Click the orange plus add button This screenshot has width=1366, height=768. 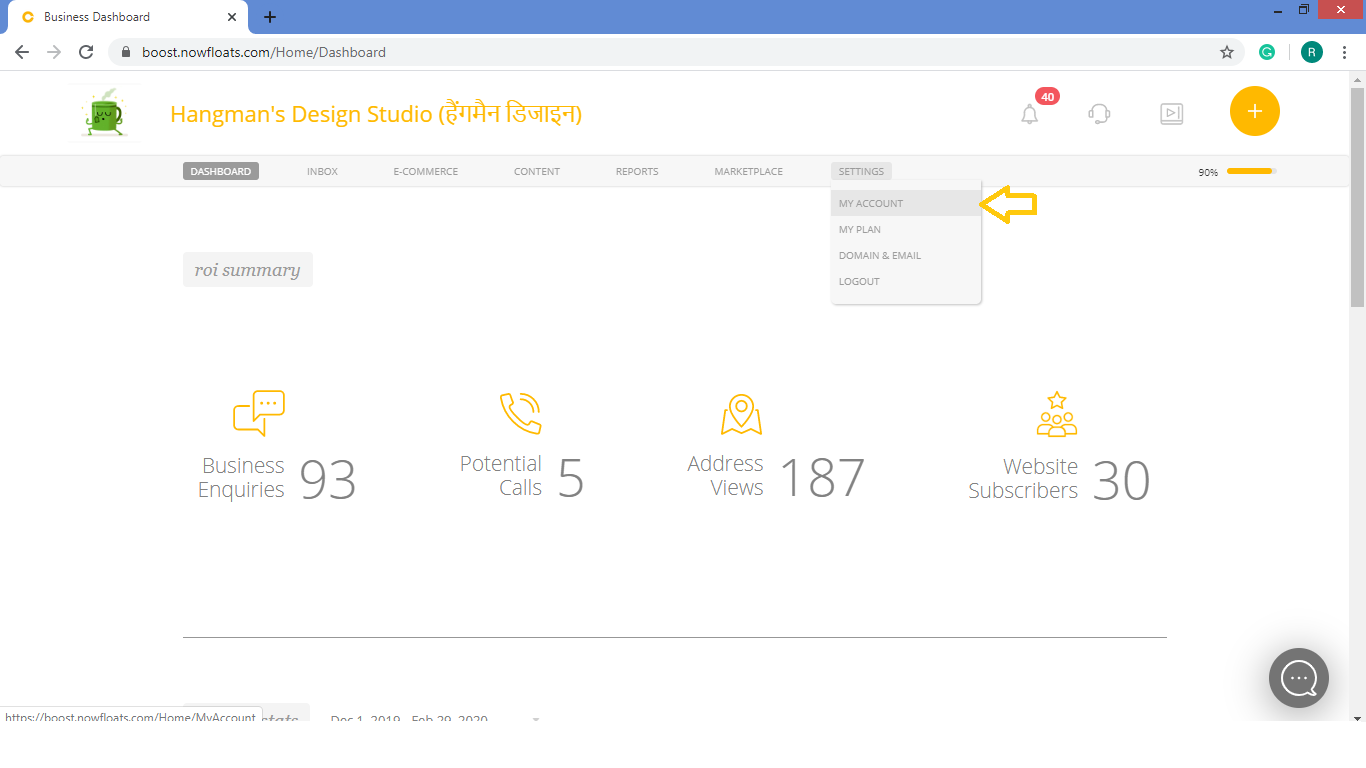tap(1255, 111)
